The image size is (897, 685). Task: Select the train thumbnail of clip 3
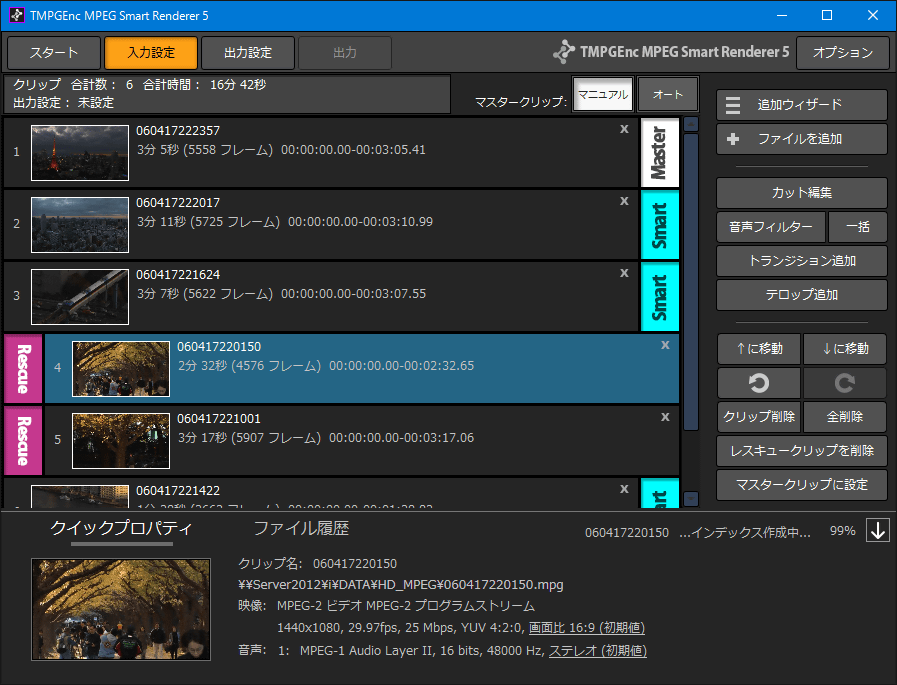click(80, 297)
